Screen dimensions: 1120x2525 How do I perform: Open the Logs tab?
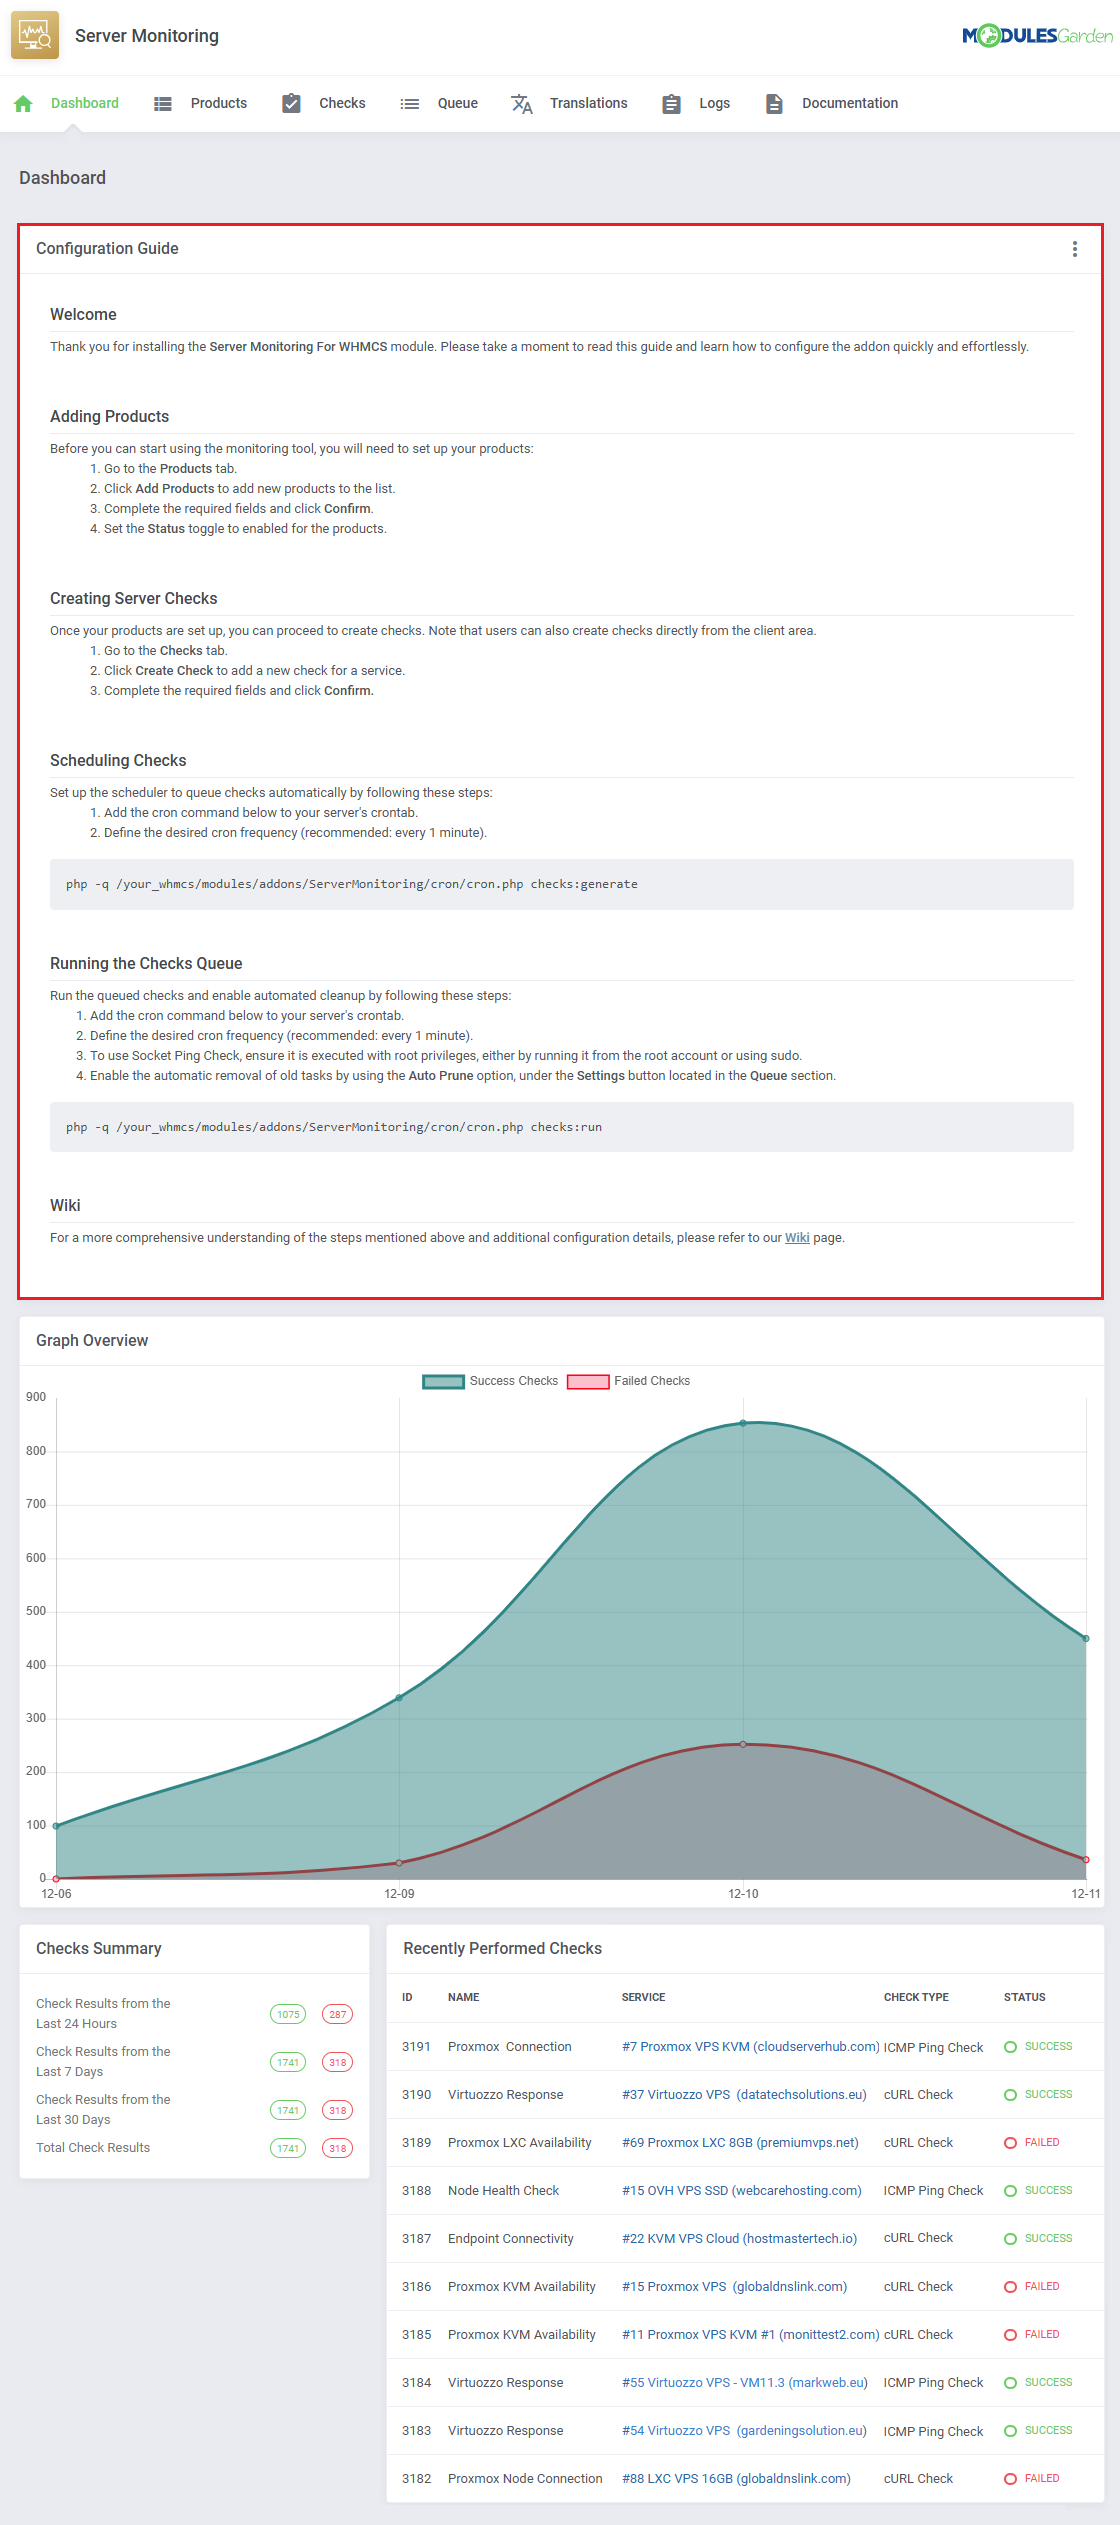click(715, 103)
